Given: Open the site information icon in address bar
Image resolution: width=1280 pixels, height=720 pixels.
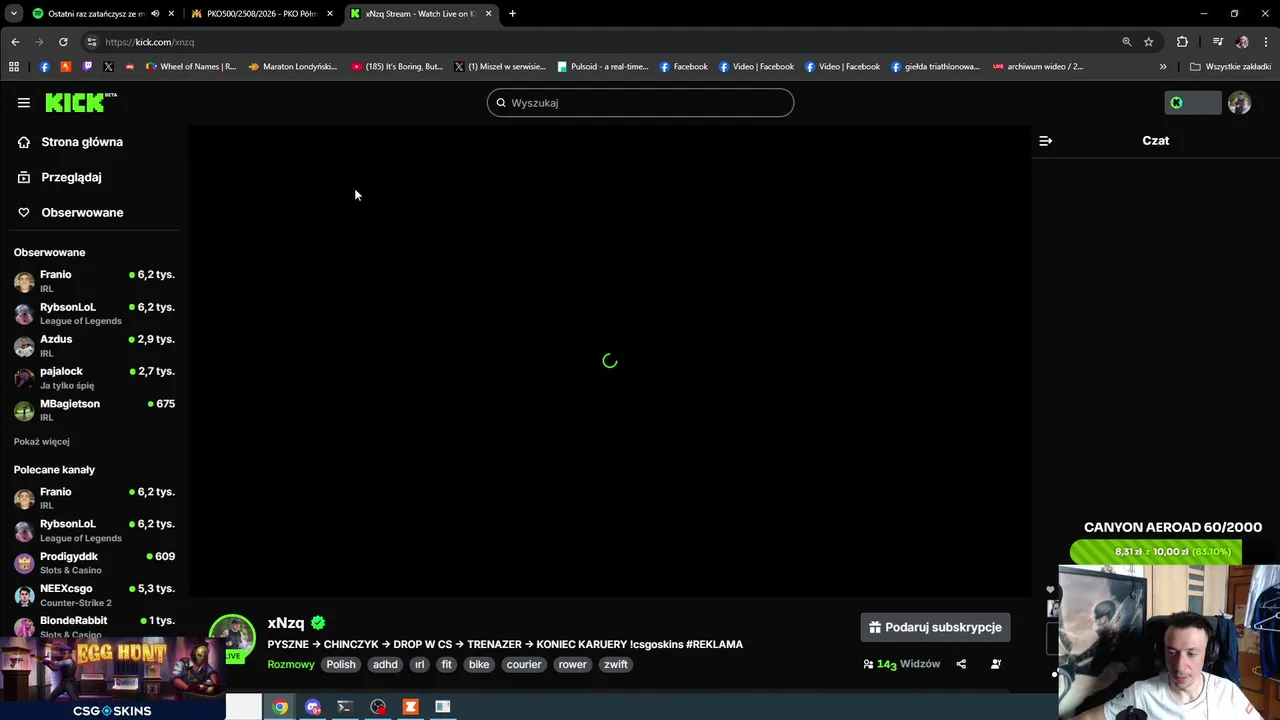Looking at the screenshot, I should point(91,42).
